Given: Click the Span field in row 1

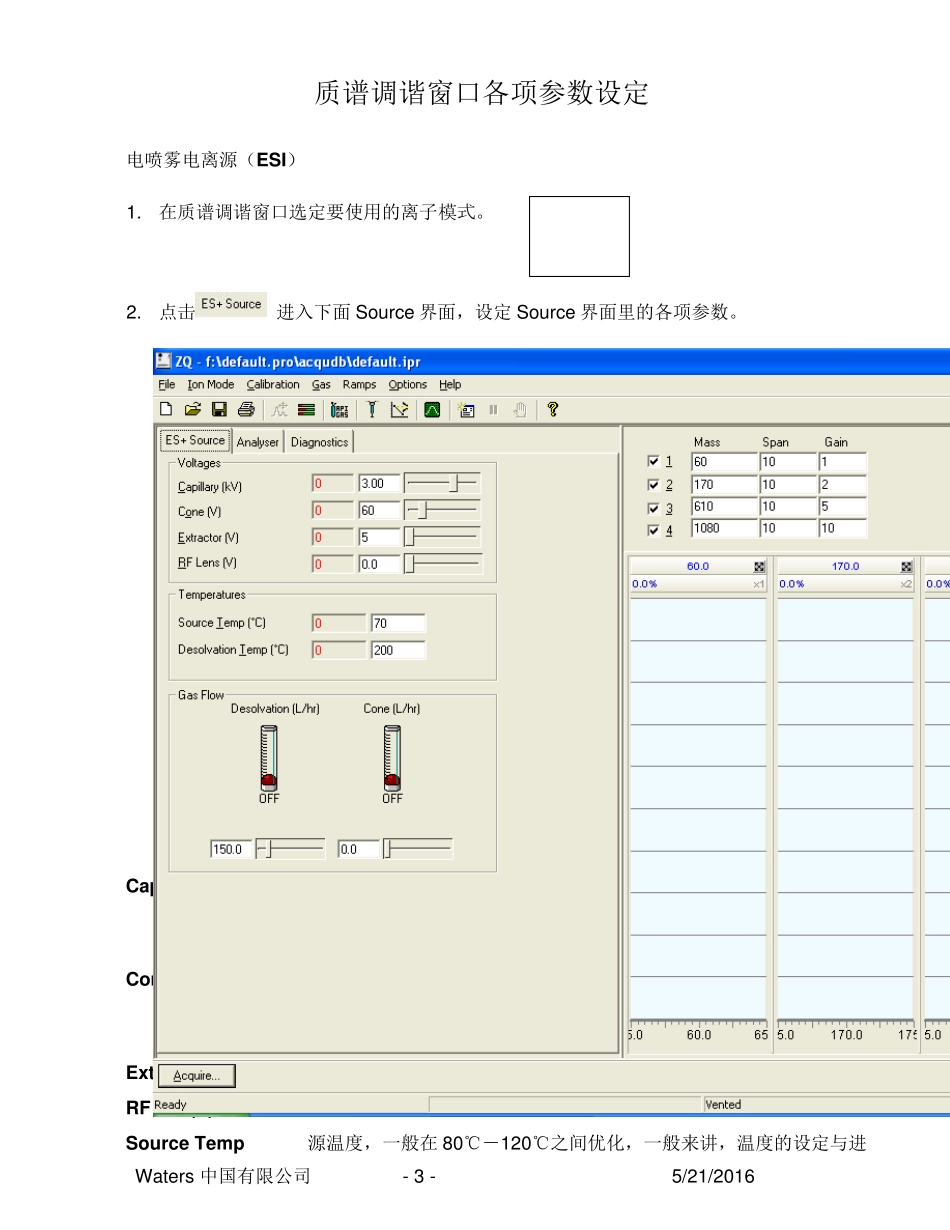Looking at the screenshot, I should pyautogui.click(x=788, y=462).
